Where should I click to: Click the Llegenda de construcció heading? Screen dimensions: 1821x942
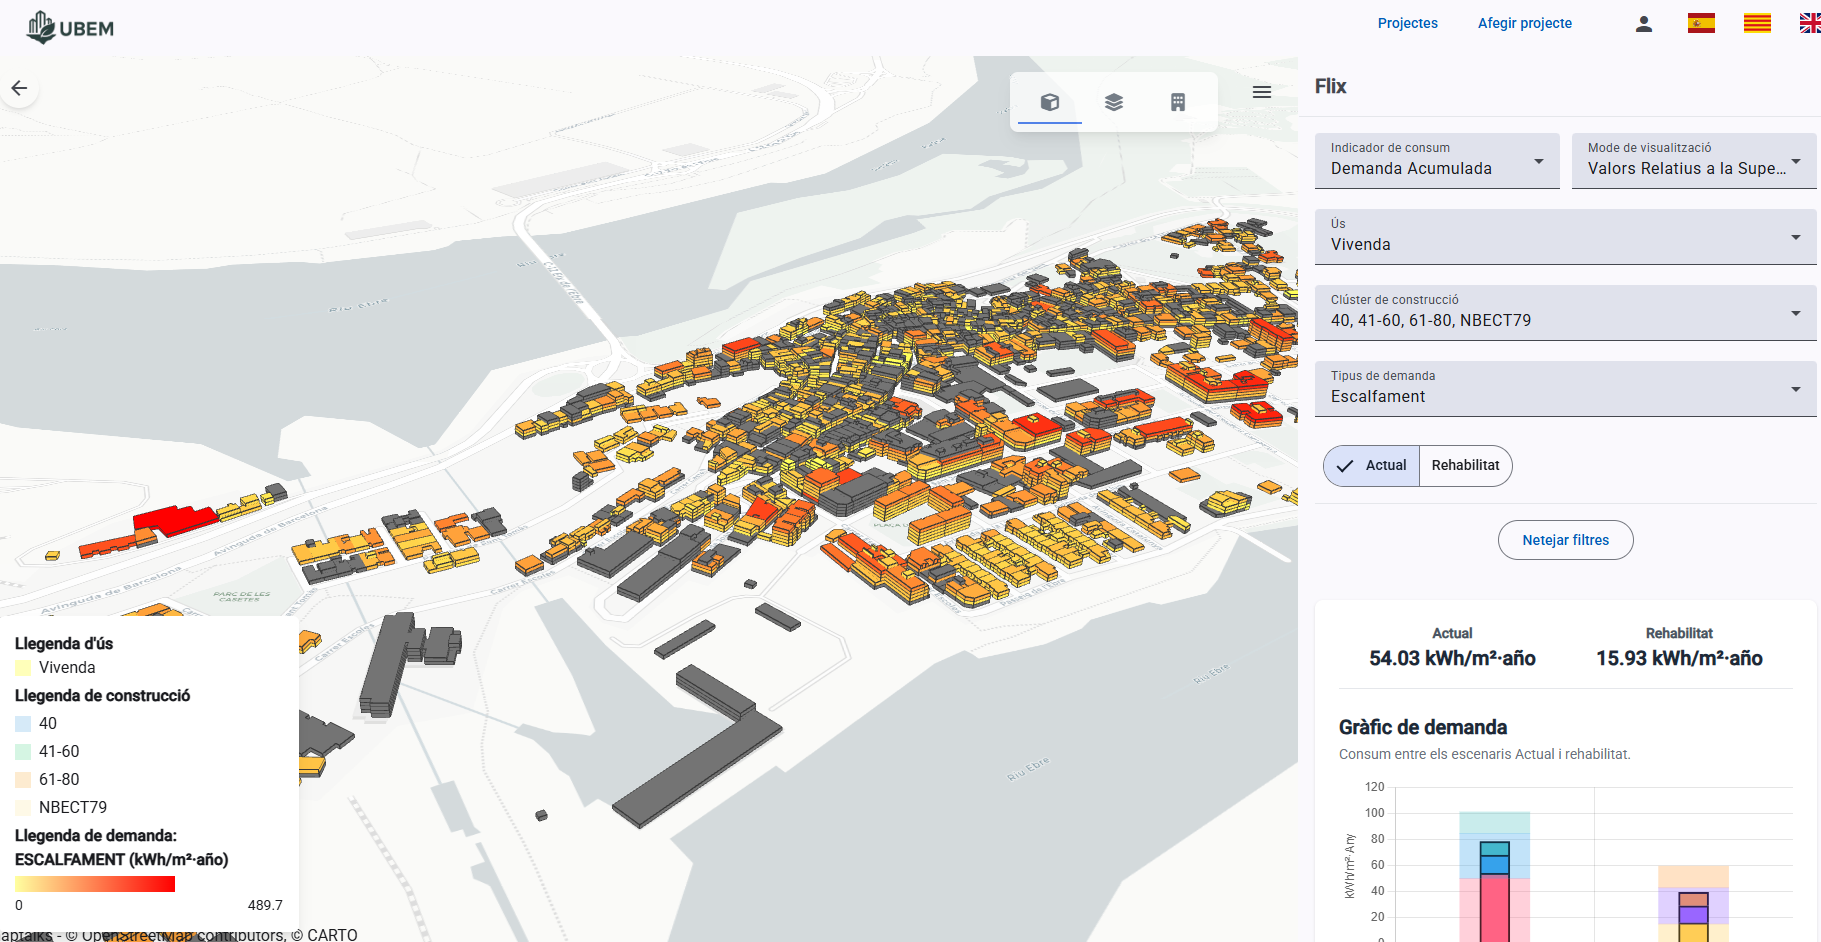tap(102, 696)
